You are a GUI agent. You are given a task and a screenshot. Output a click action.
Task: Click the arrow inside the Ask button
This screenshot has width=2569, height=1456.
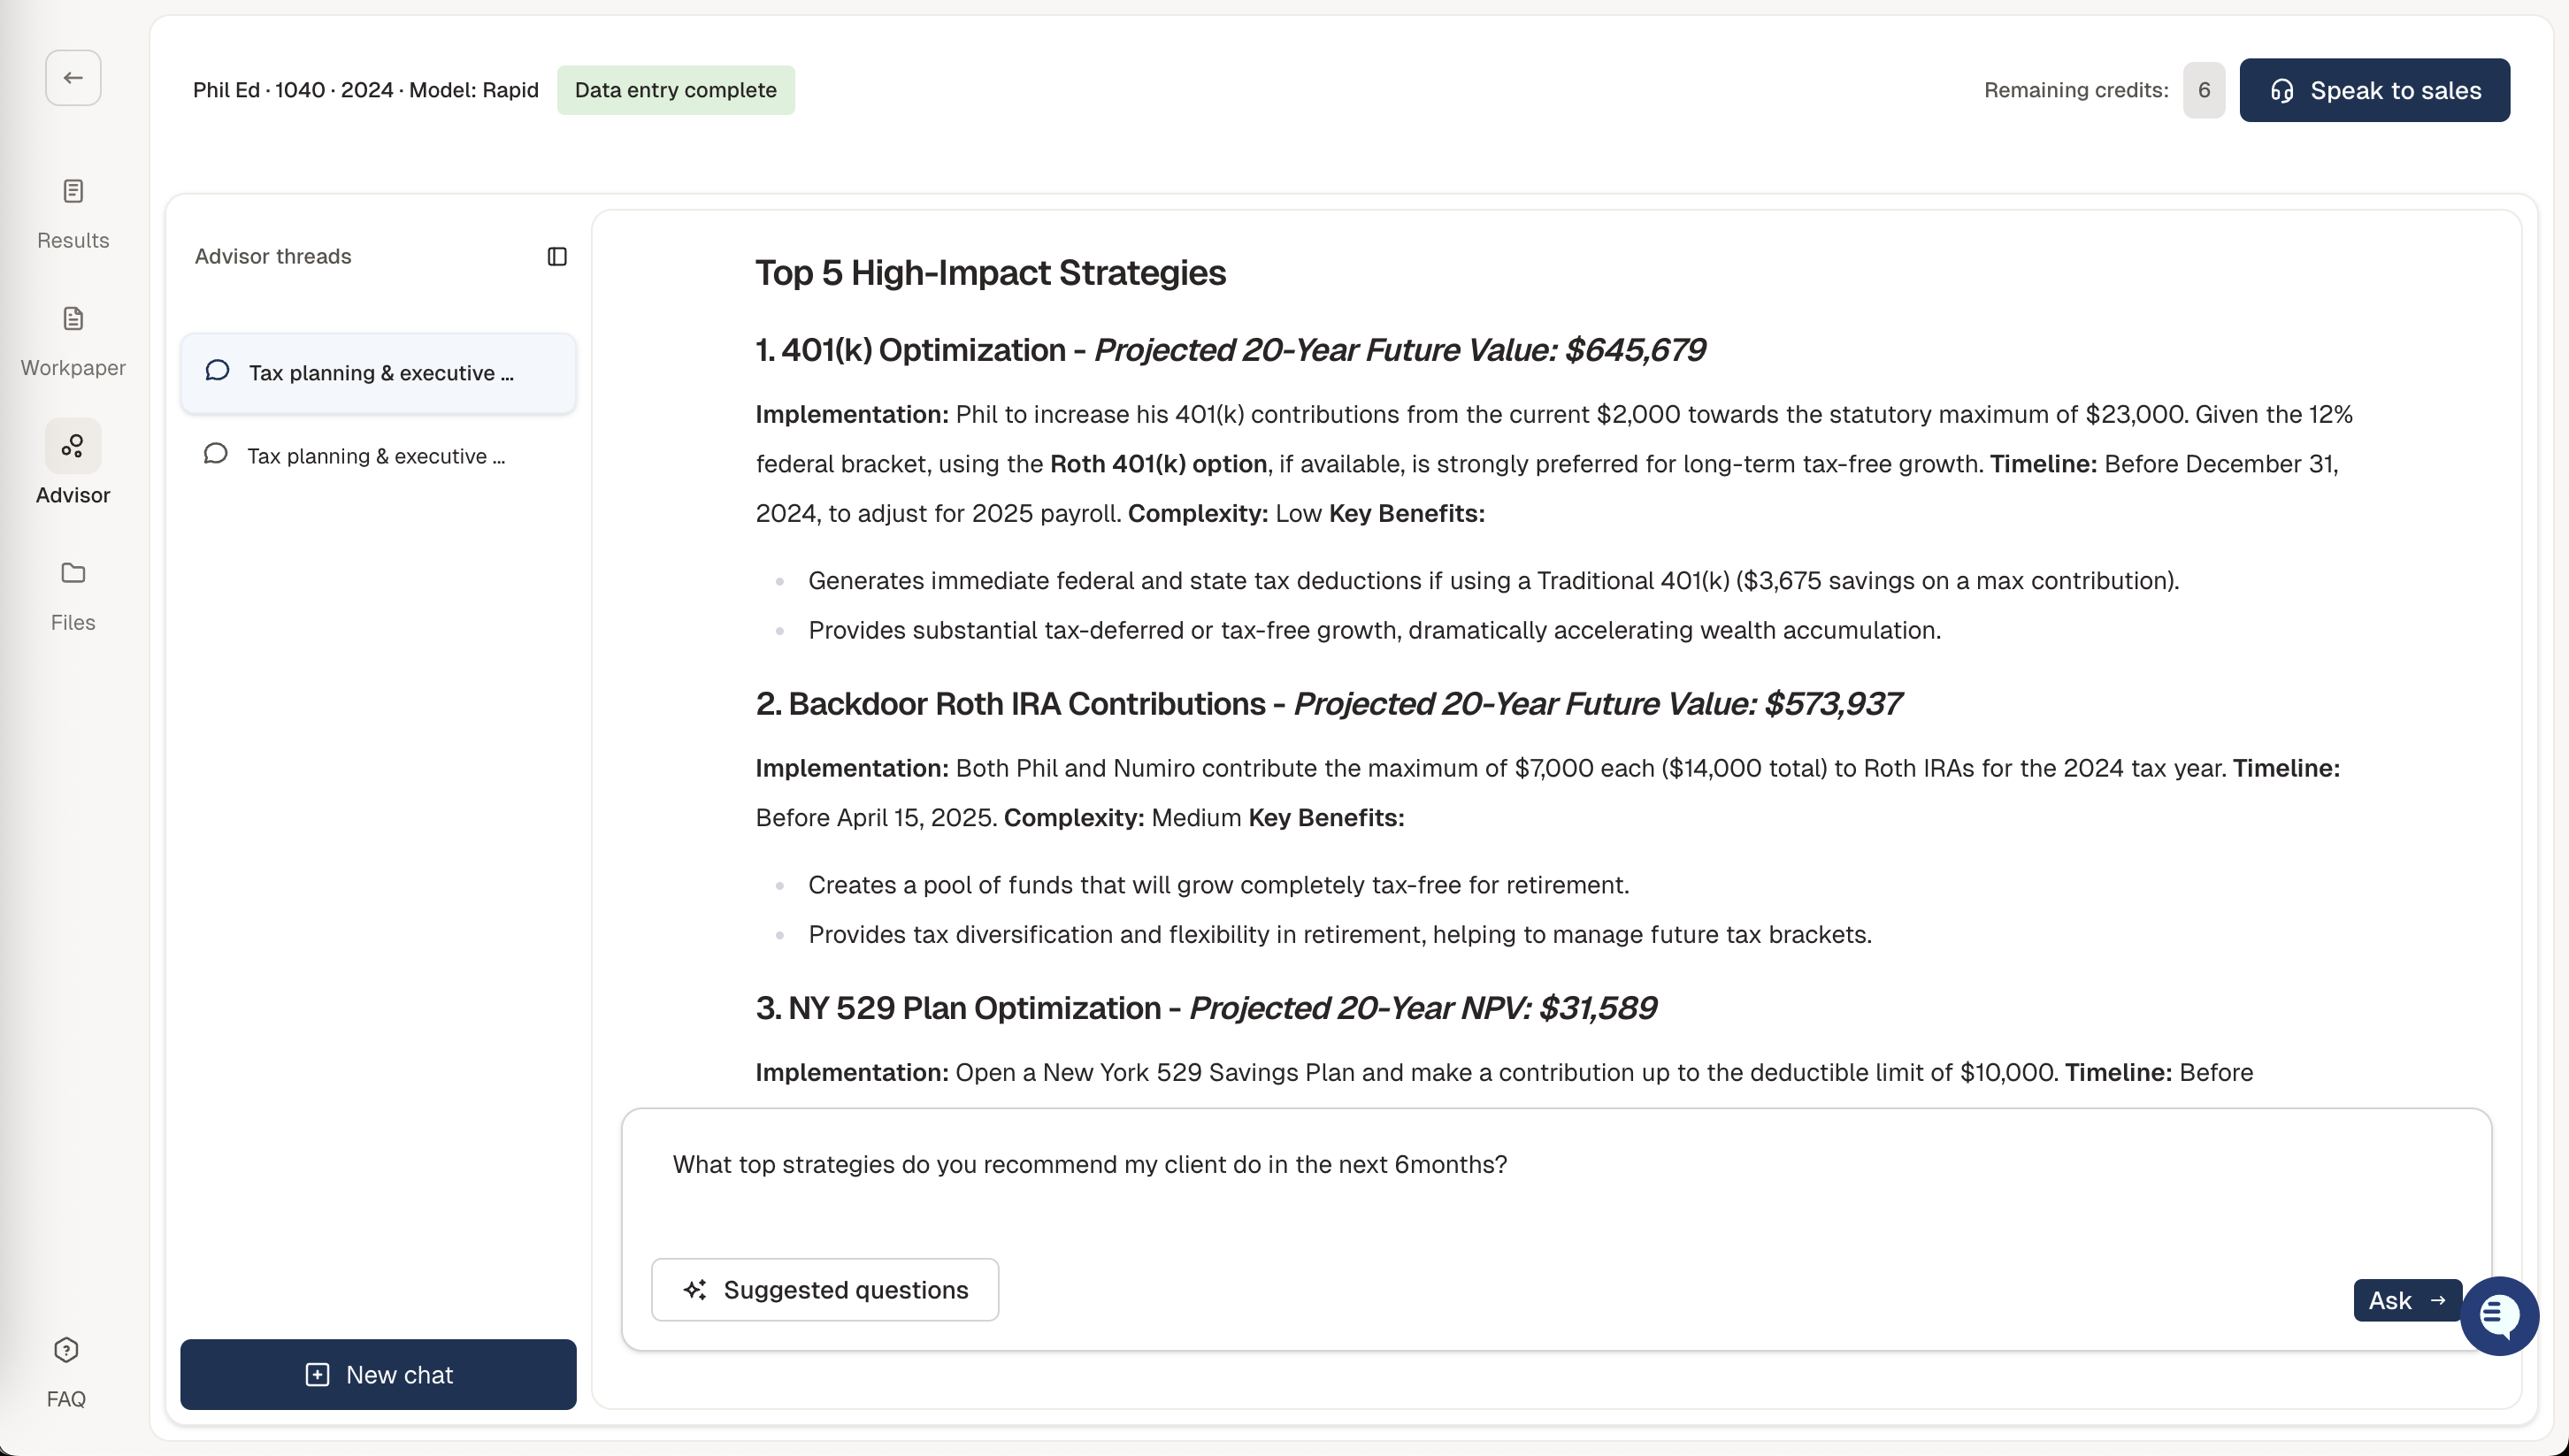pos(2440,1300)
